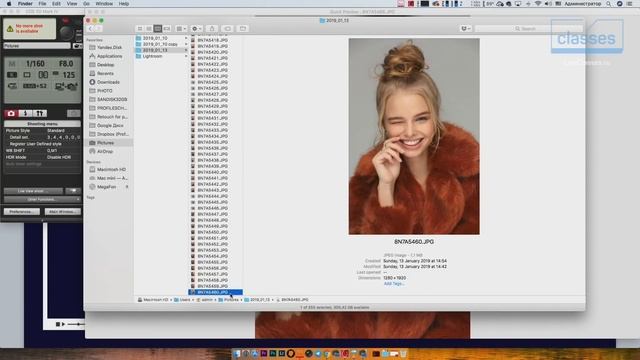Viewport: 640px width, 360px height.
Task: Expand the 2019_01_10 copy folder arrow
Action: click(x=186, y=44)
